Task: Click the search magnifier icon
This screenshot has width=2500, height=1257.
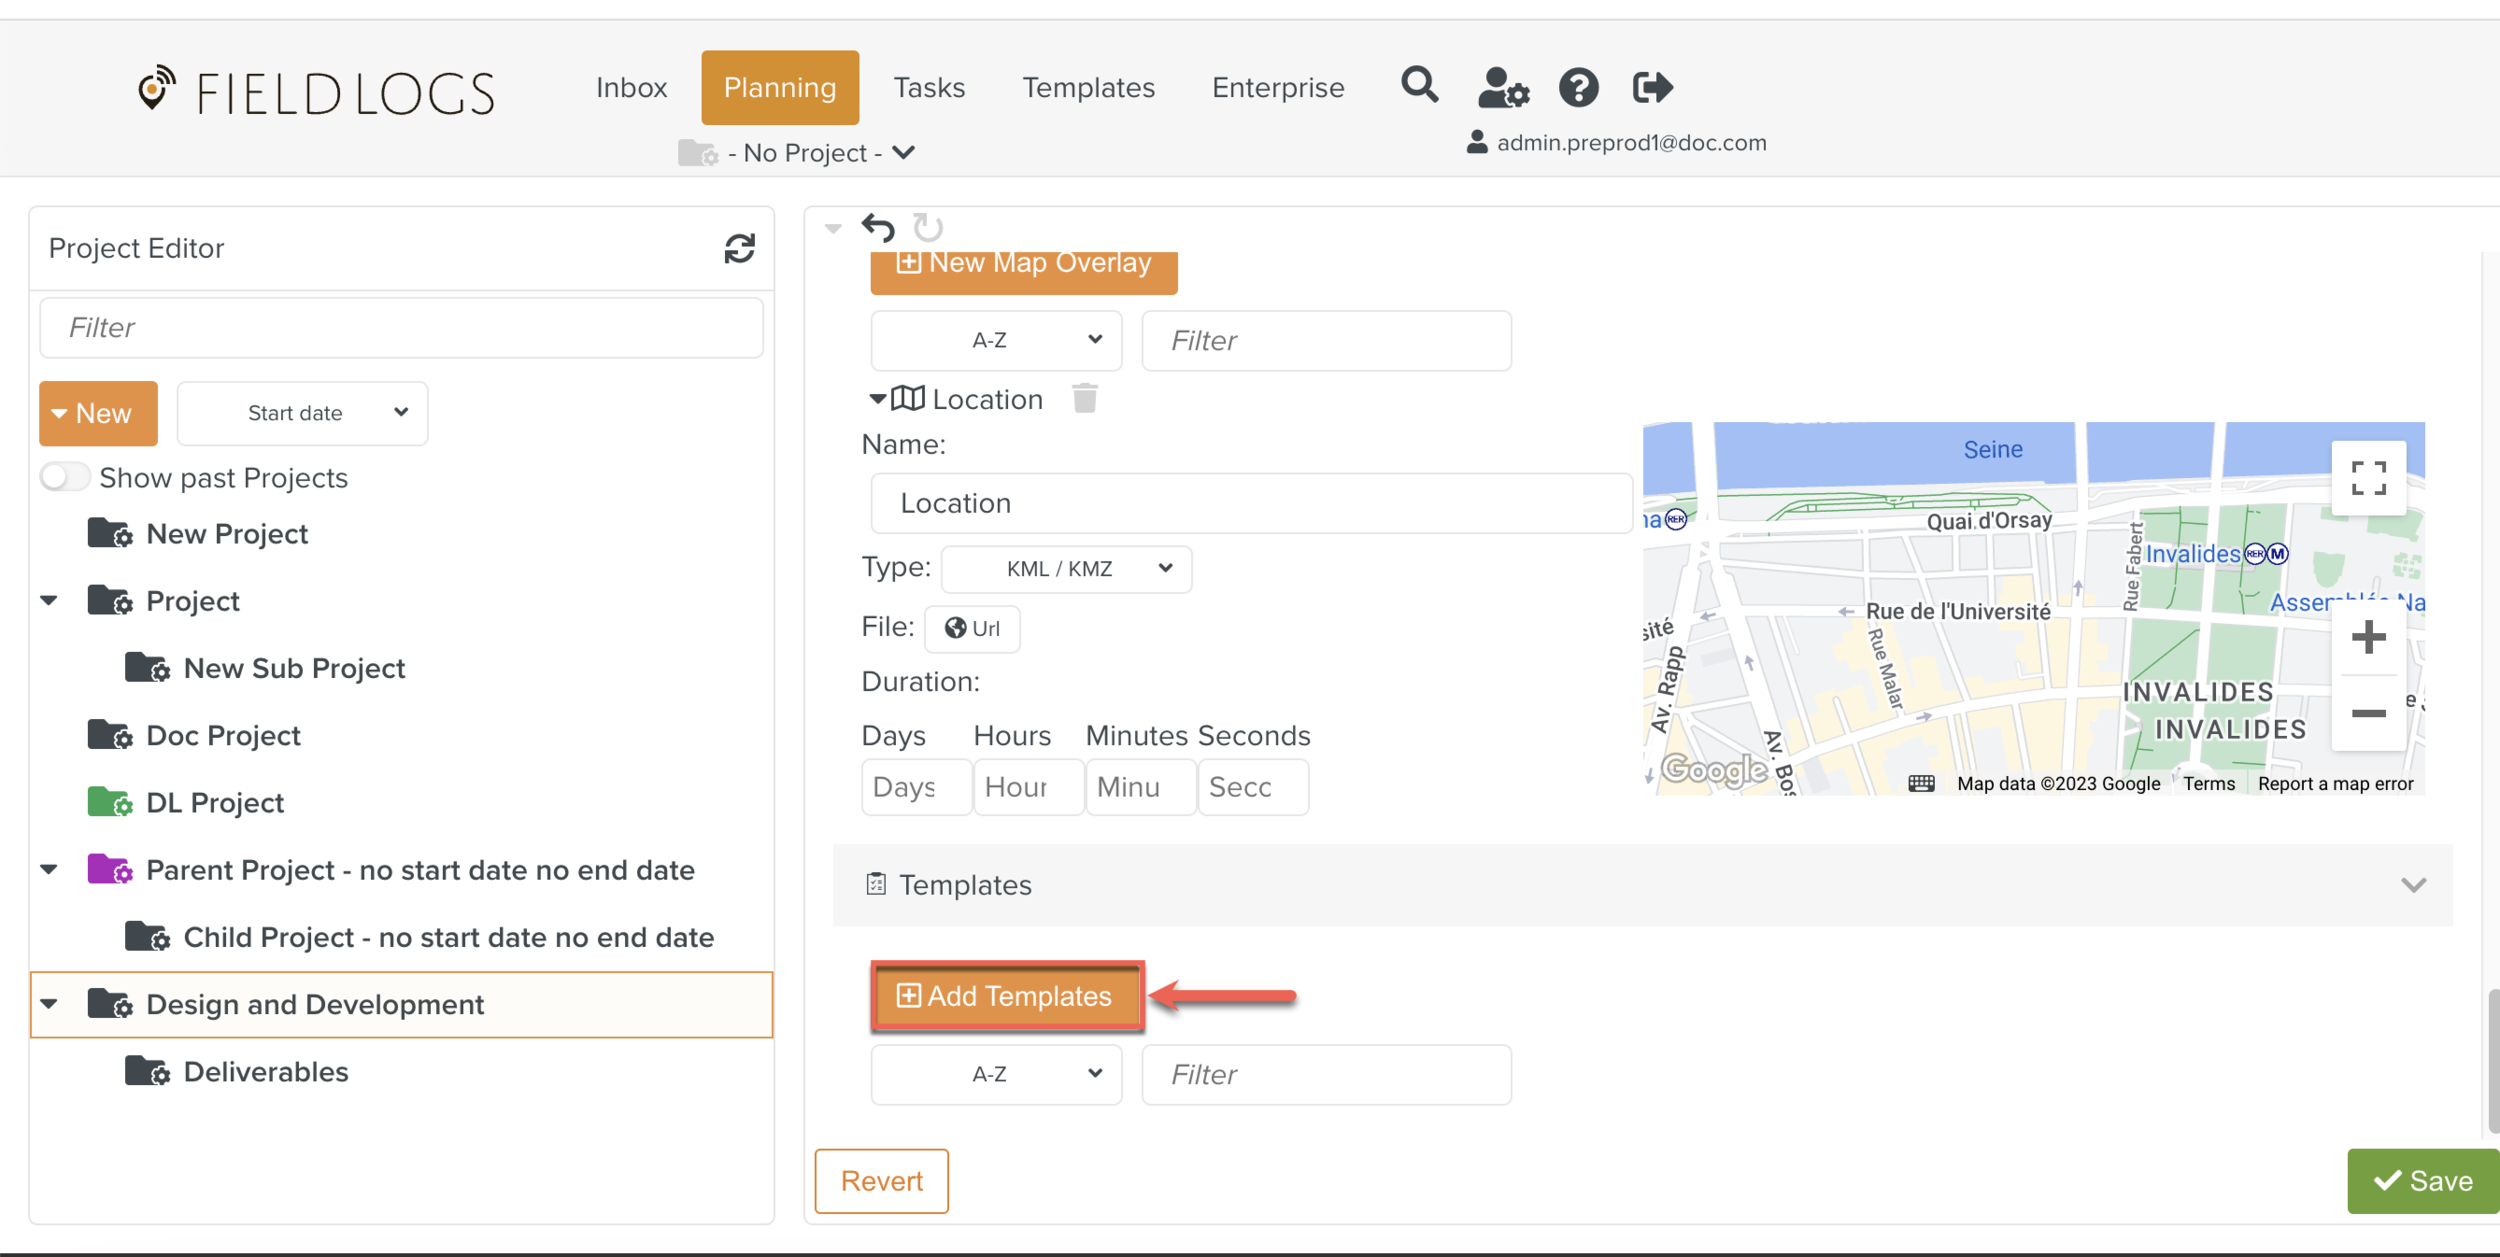Action: [1419, 86]
